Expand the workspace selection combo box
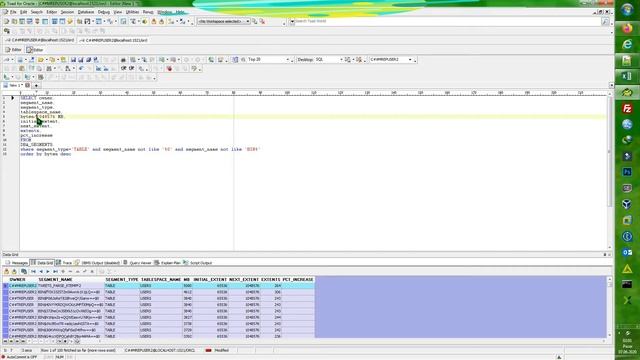 [247, 21]
